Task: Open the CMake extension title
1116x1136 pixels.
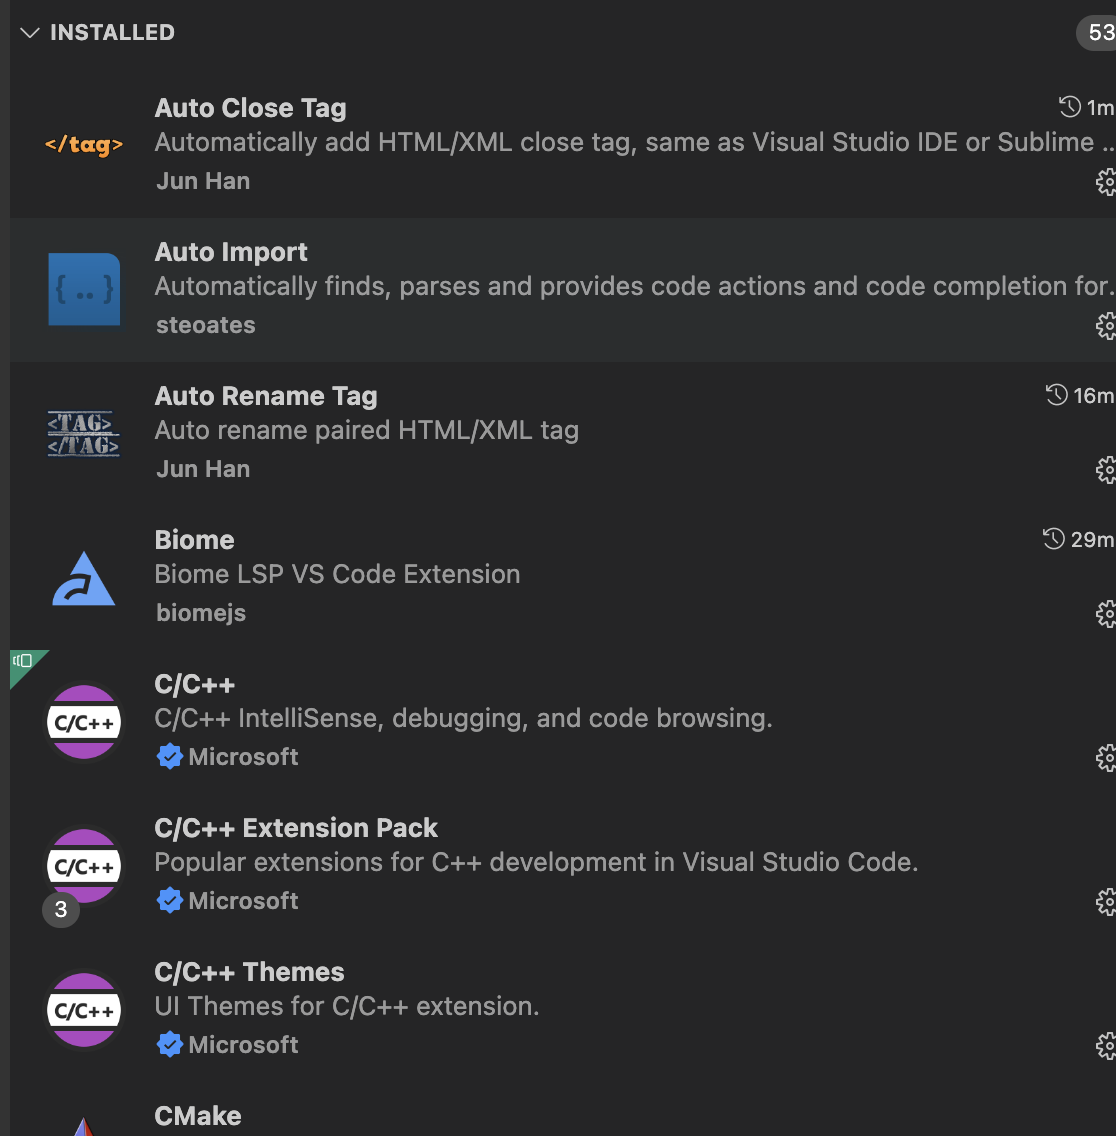Action: coord(198,1116)
